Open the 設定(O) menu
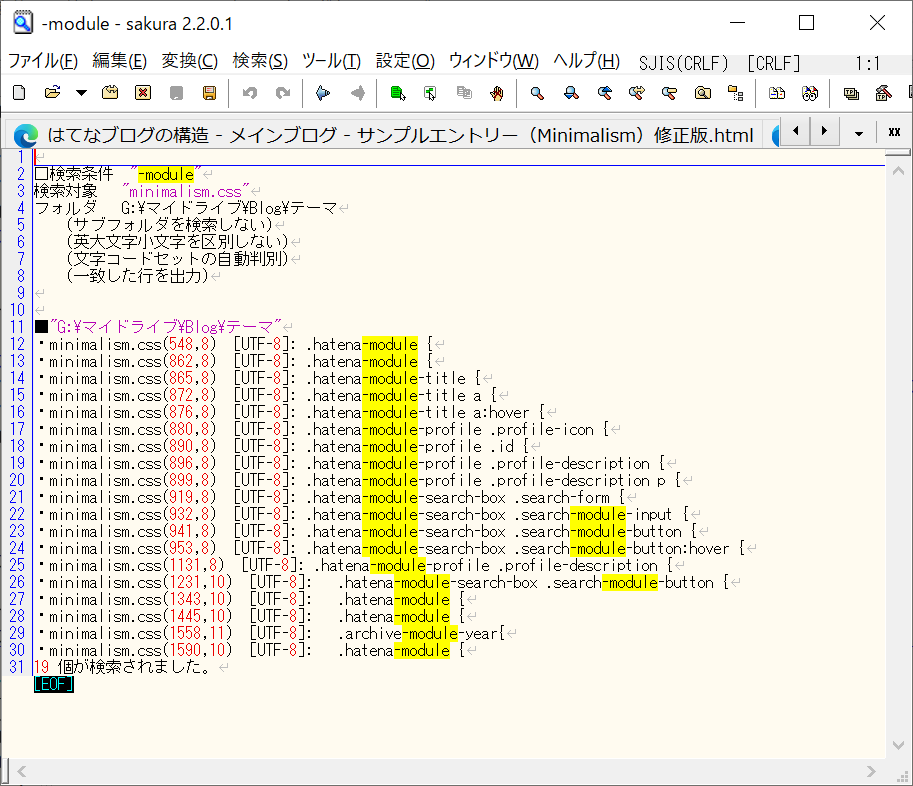 tap(405, 61)
